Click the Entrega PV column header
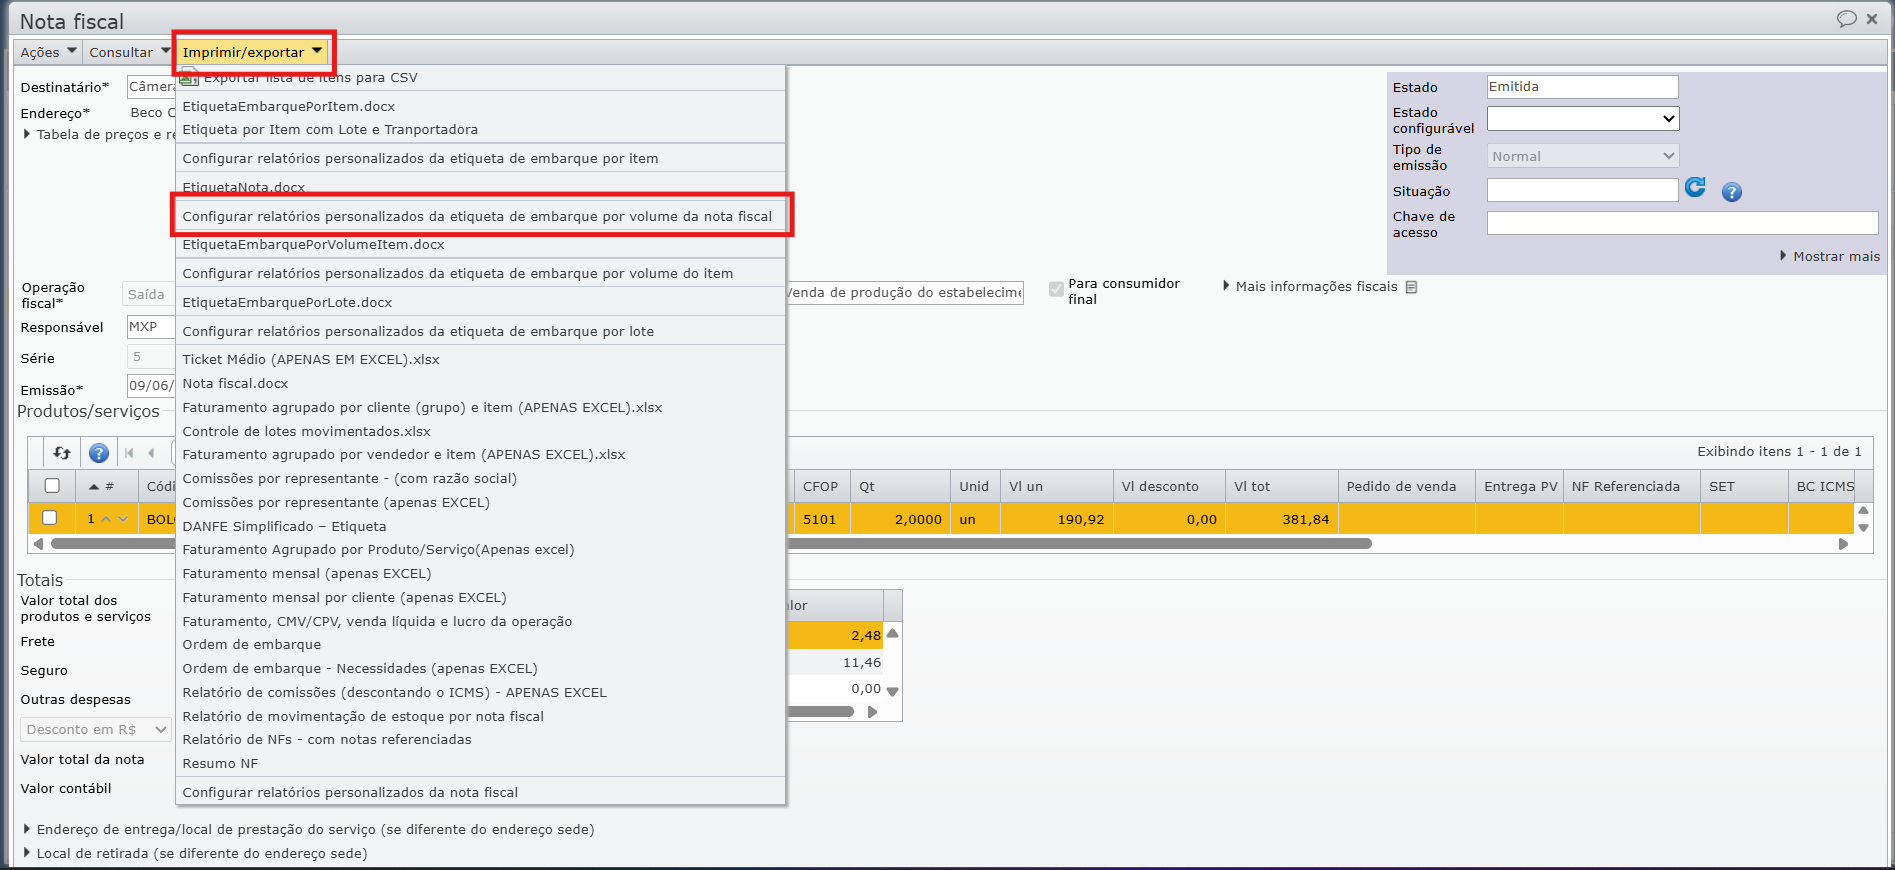 [x=1520, y=486]
